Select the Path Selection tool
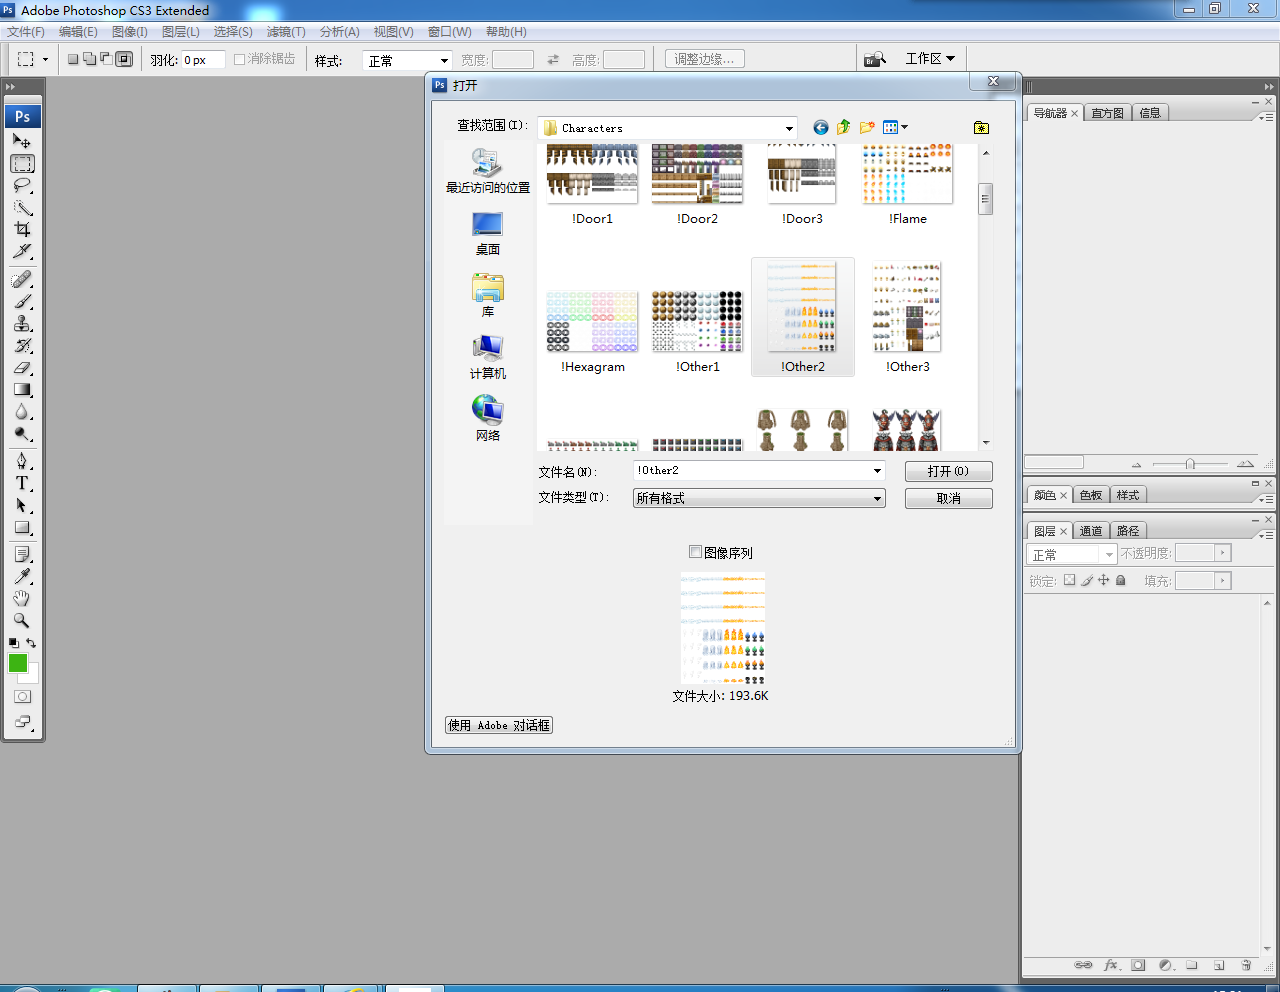The width and height of the screenshot is (1280, 992). [x=22, y=505]
